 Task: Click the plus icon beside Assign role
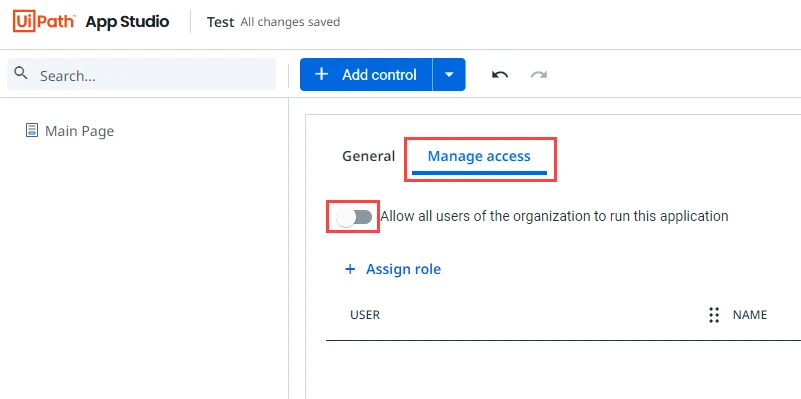pyautogui.click(x=350, y=269)
